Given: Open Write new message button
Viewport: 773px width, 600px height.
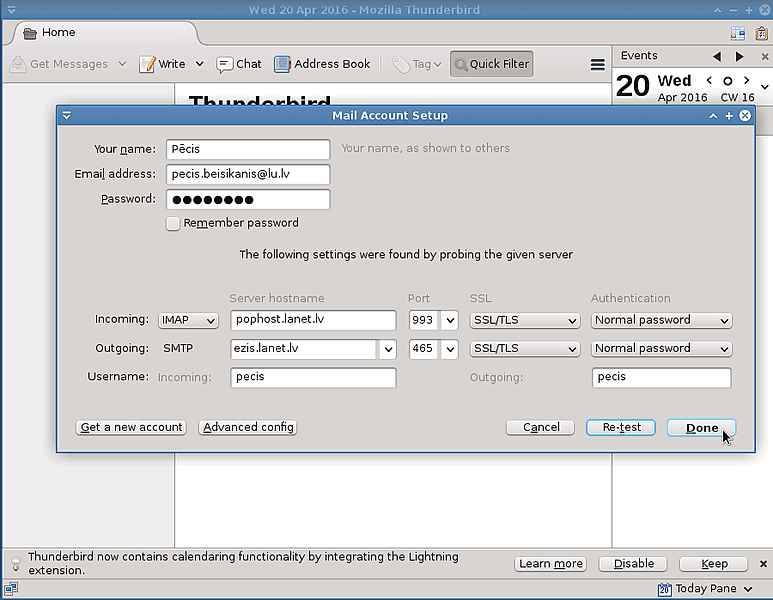Looking at the screenshot, I should click(x=162, y=64).
